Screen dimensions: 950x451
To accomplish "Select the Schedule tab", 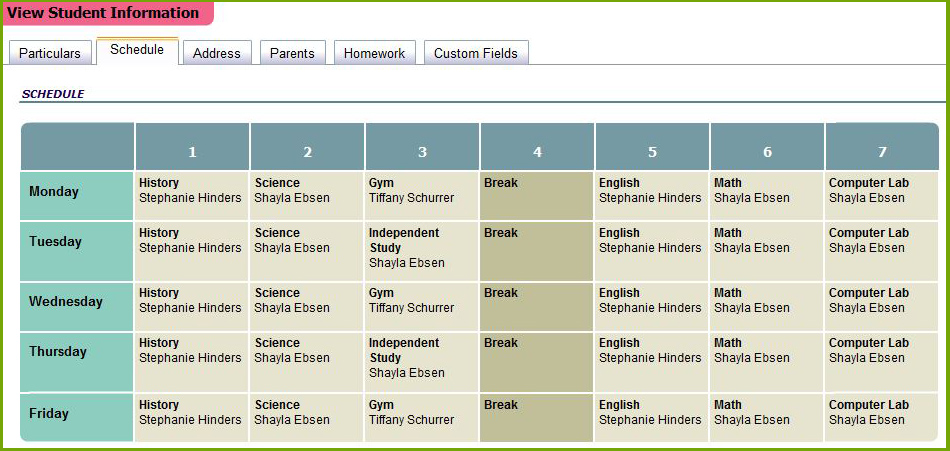I will 137,51.
